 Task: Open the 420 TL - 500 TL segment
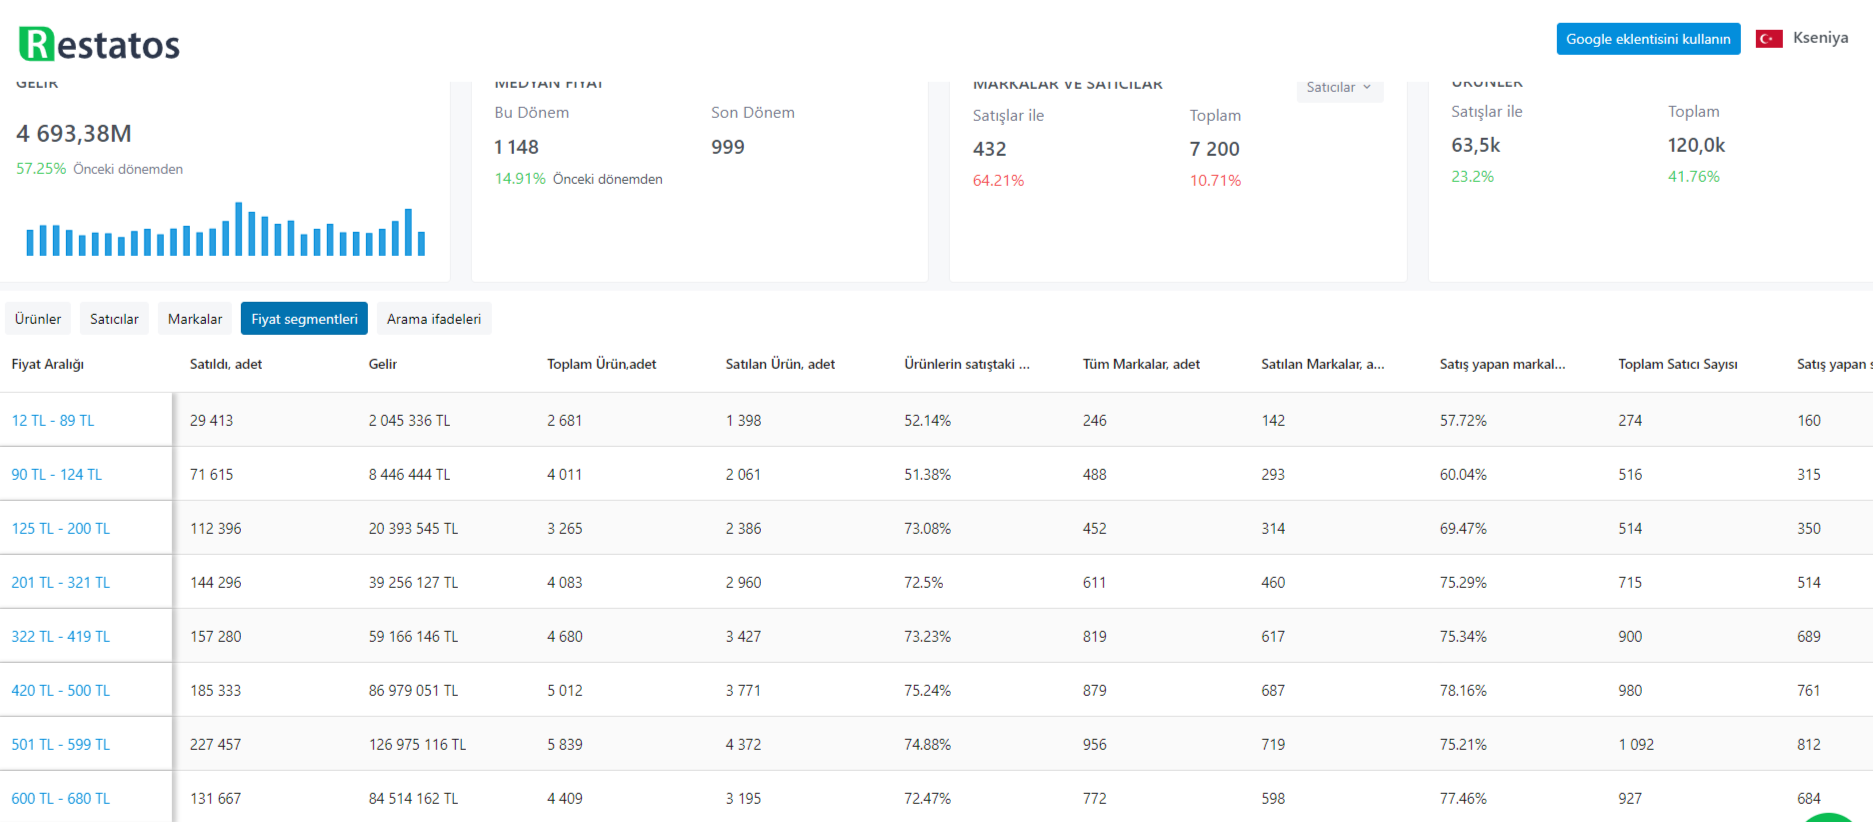click(61, 691)
